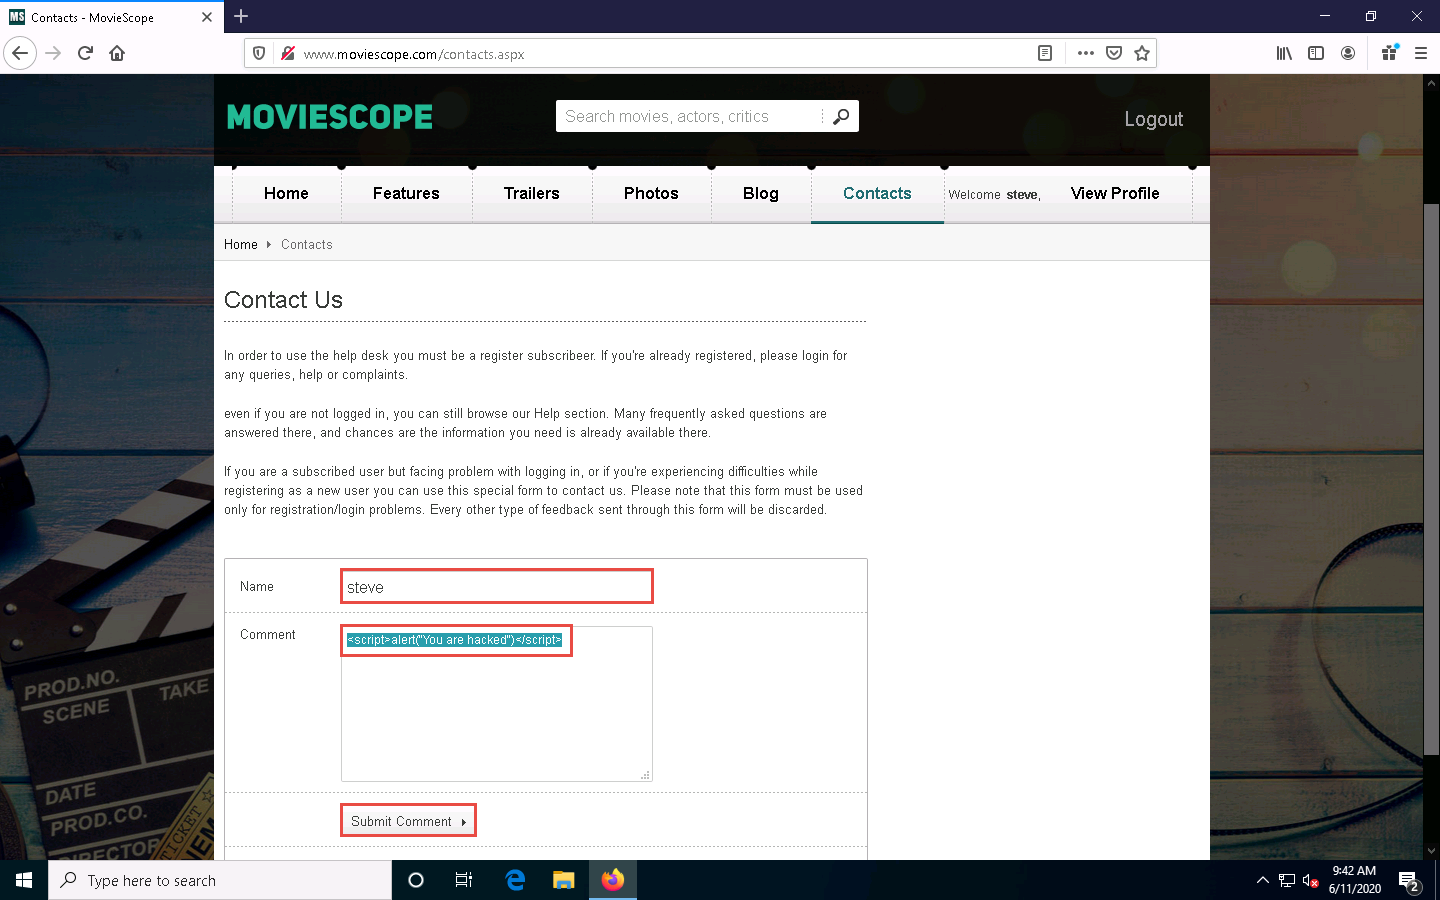Open tracking protection shield icon
Image resolution: width=1440 pixels, height=900 pixels.
tap(259, 53)
